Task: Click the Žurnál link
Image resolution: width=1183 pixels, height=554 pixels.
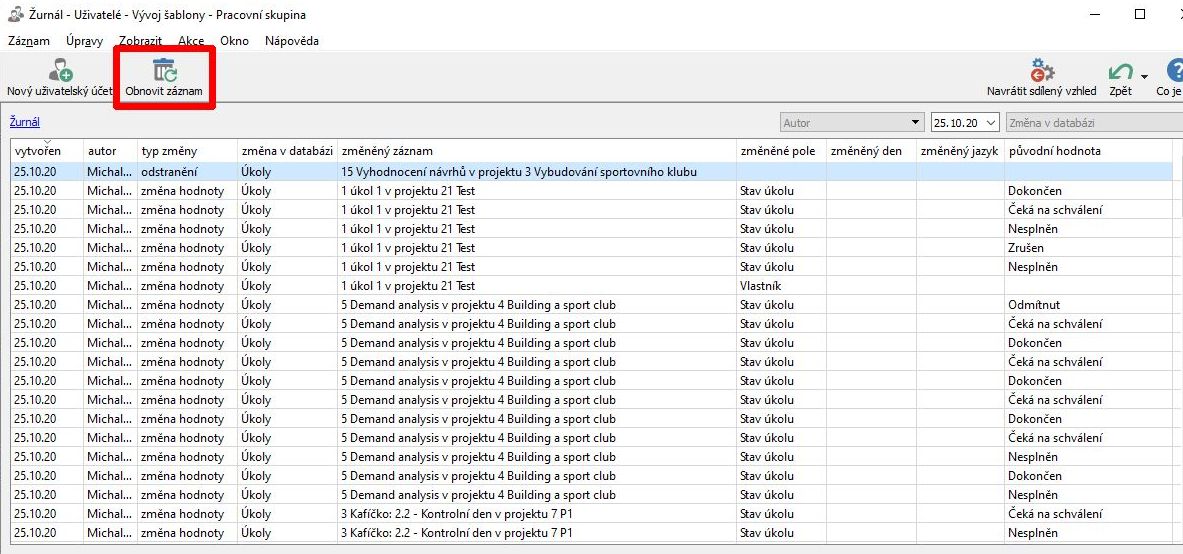Action: (x=25, y=122)
